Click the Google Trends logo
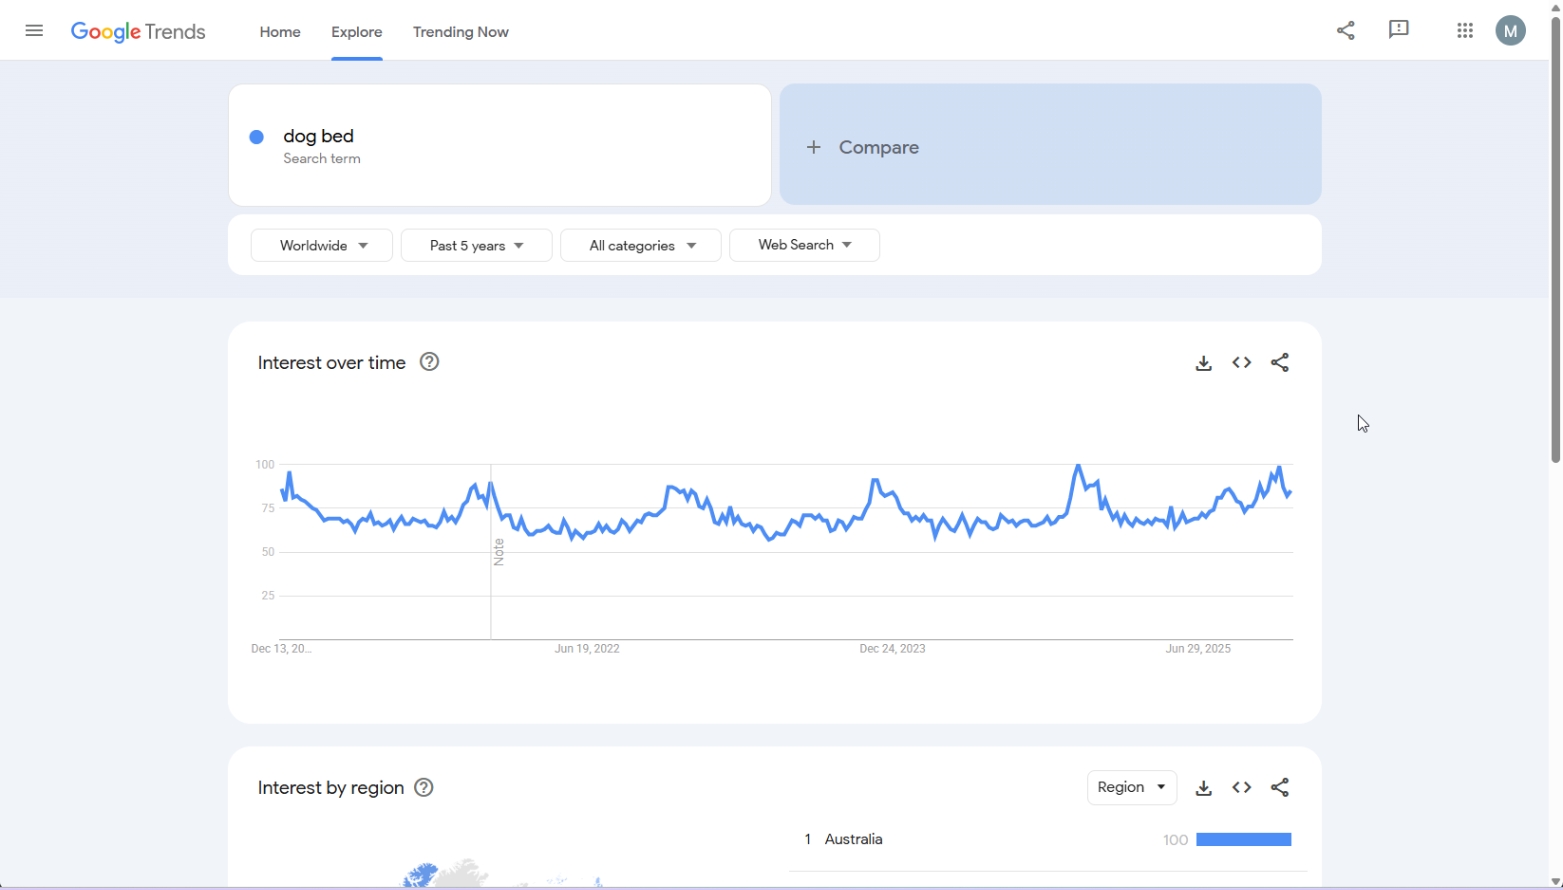This screenshot has width=1563, height=890. point(138,31)
